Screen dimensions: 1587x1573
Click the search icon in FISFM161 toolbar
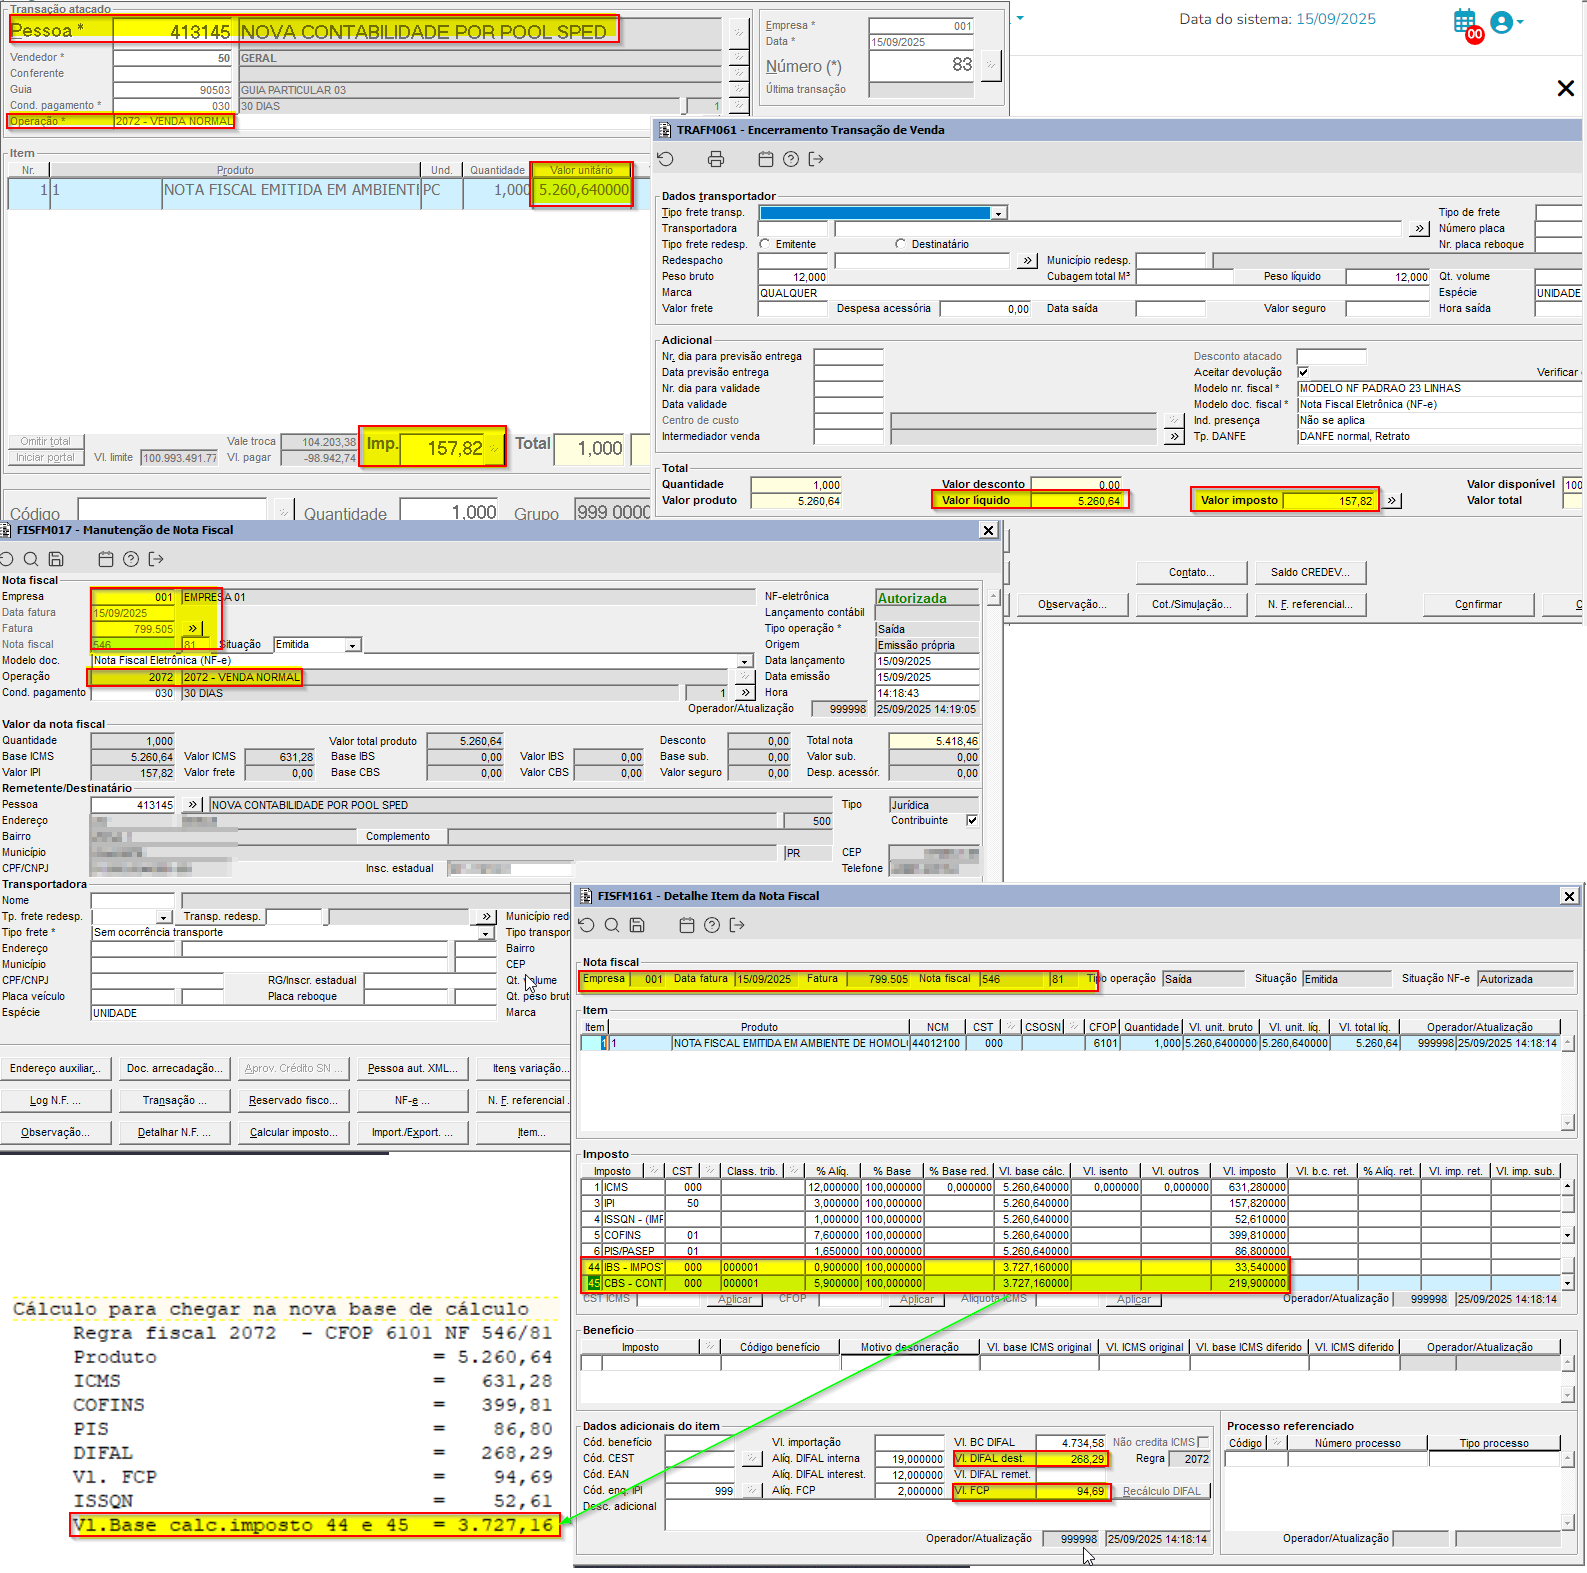coord(612,925)
